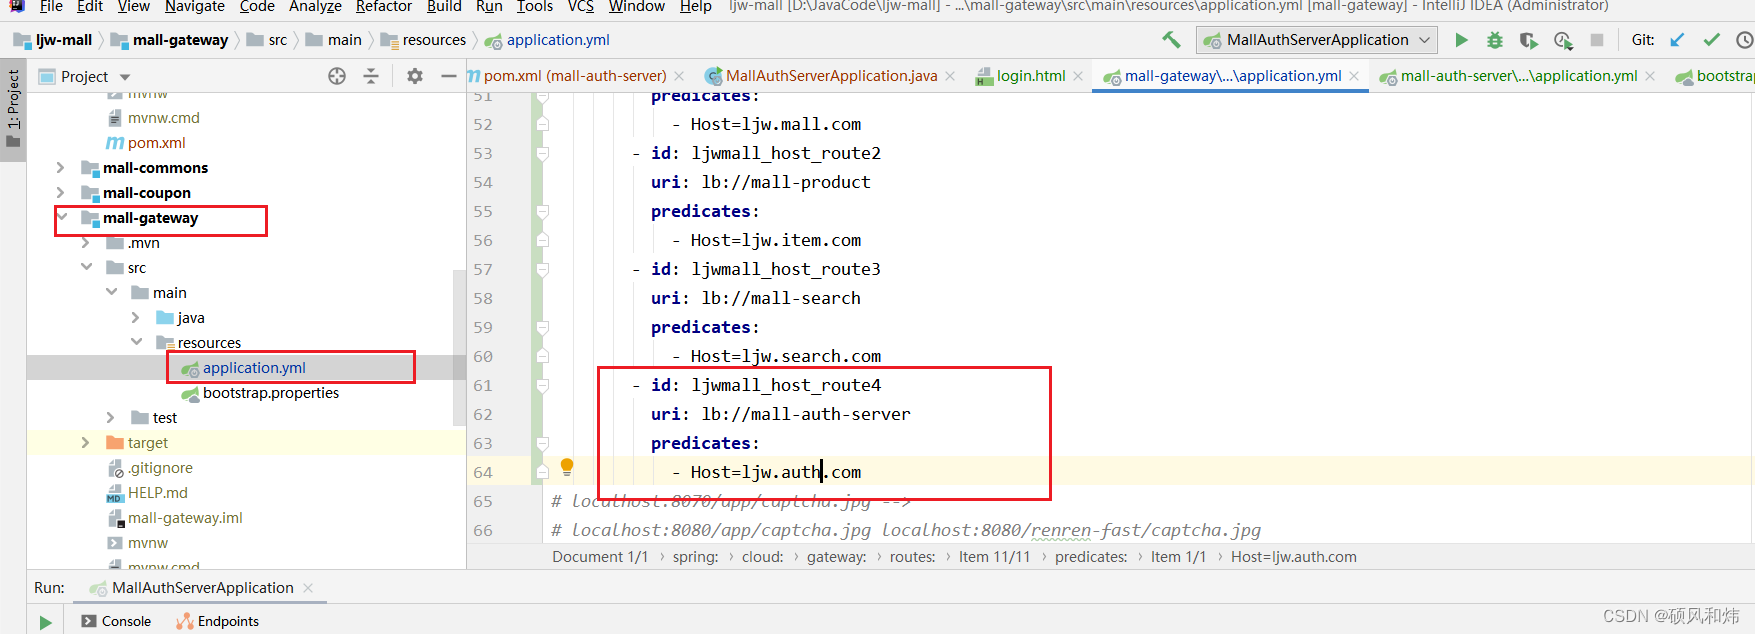The height and width of the screenshot is (634, 1755).
Task: Expand the mall-commons module
Action: point(60,167)
